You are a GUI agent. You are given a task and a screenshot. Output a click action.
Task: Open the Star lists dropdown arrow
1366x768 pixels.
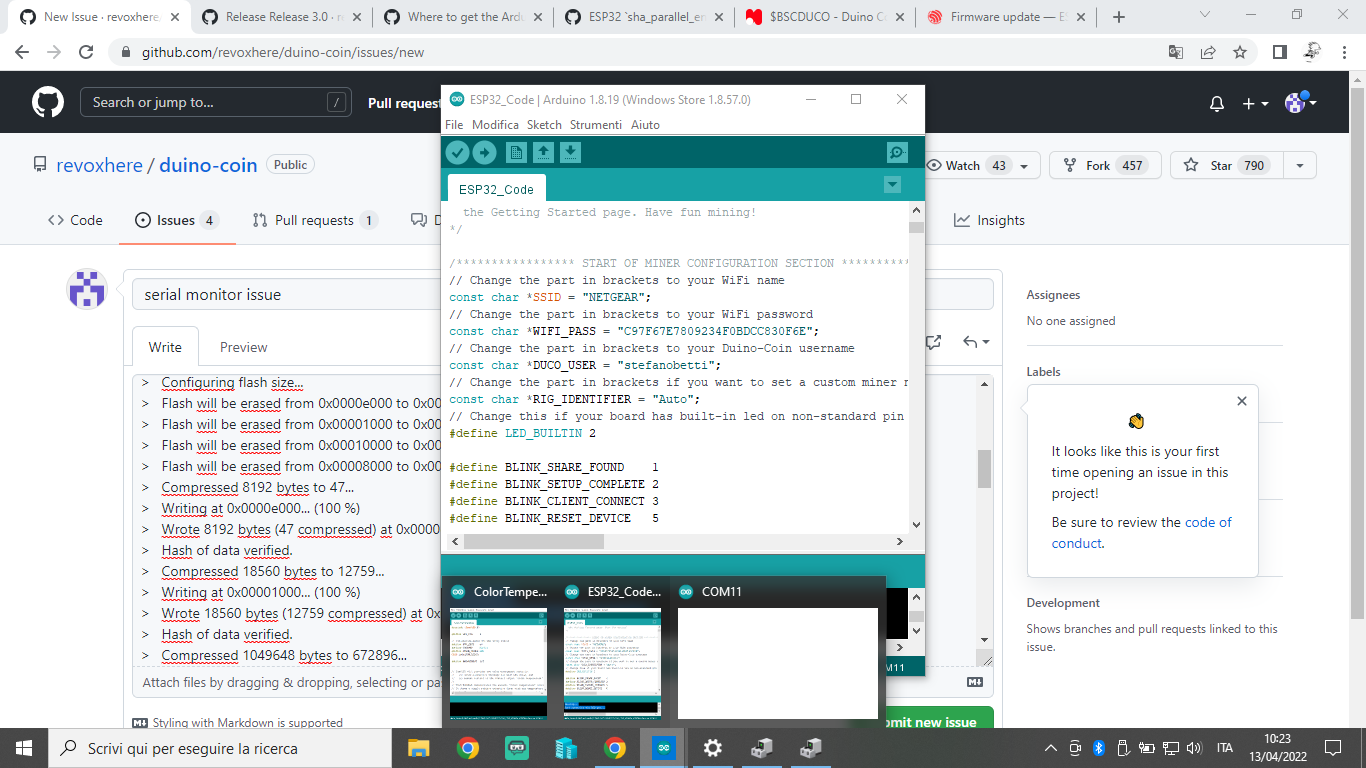[1300, 166]
